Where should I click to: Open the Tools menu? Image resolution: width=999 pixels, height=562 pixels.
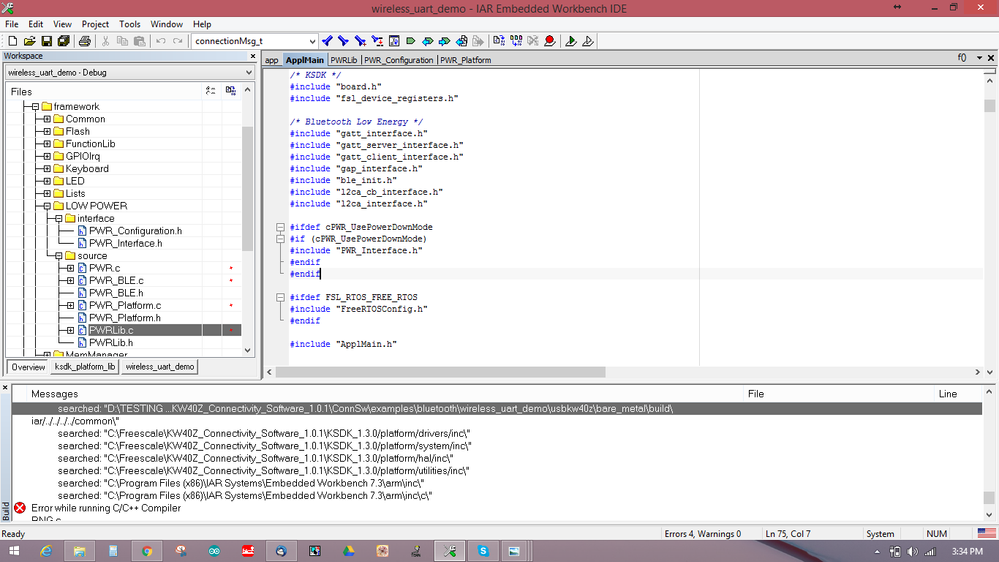129,24
